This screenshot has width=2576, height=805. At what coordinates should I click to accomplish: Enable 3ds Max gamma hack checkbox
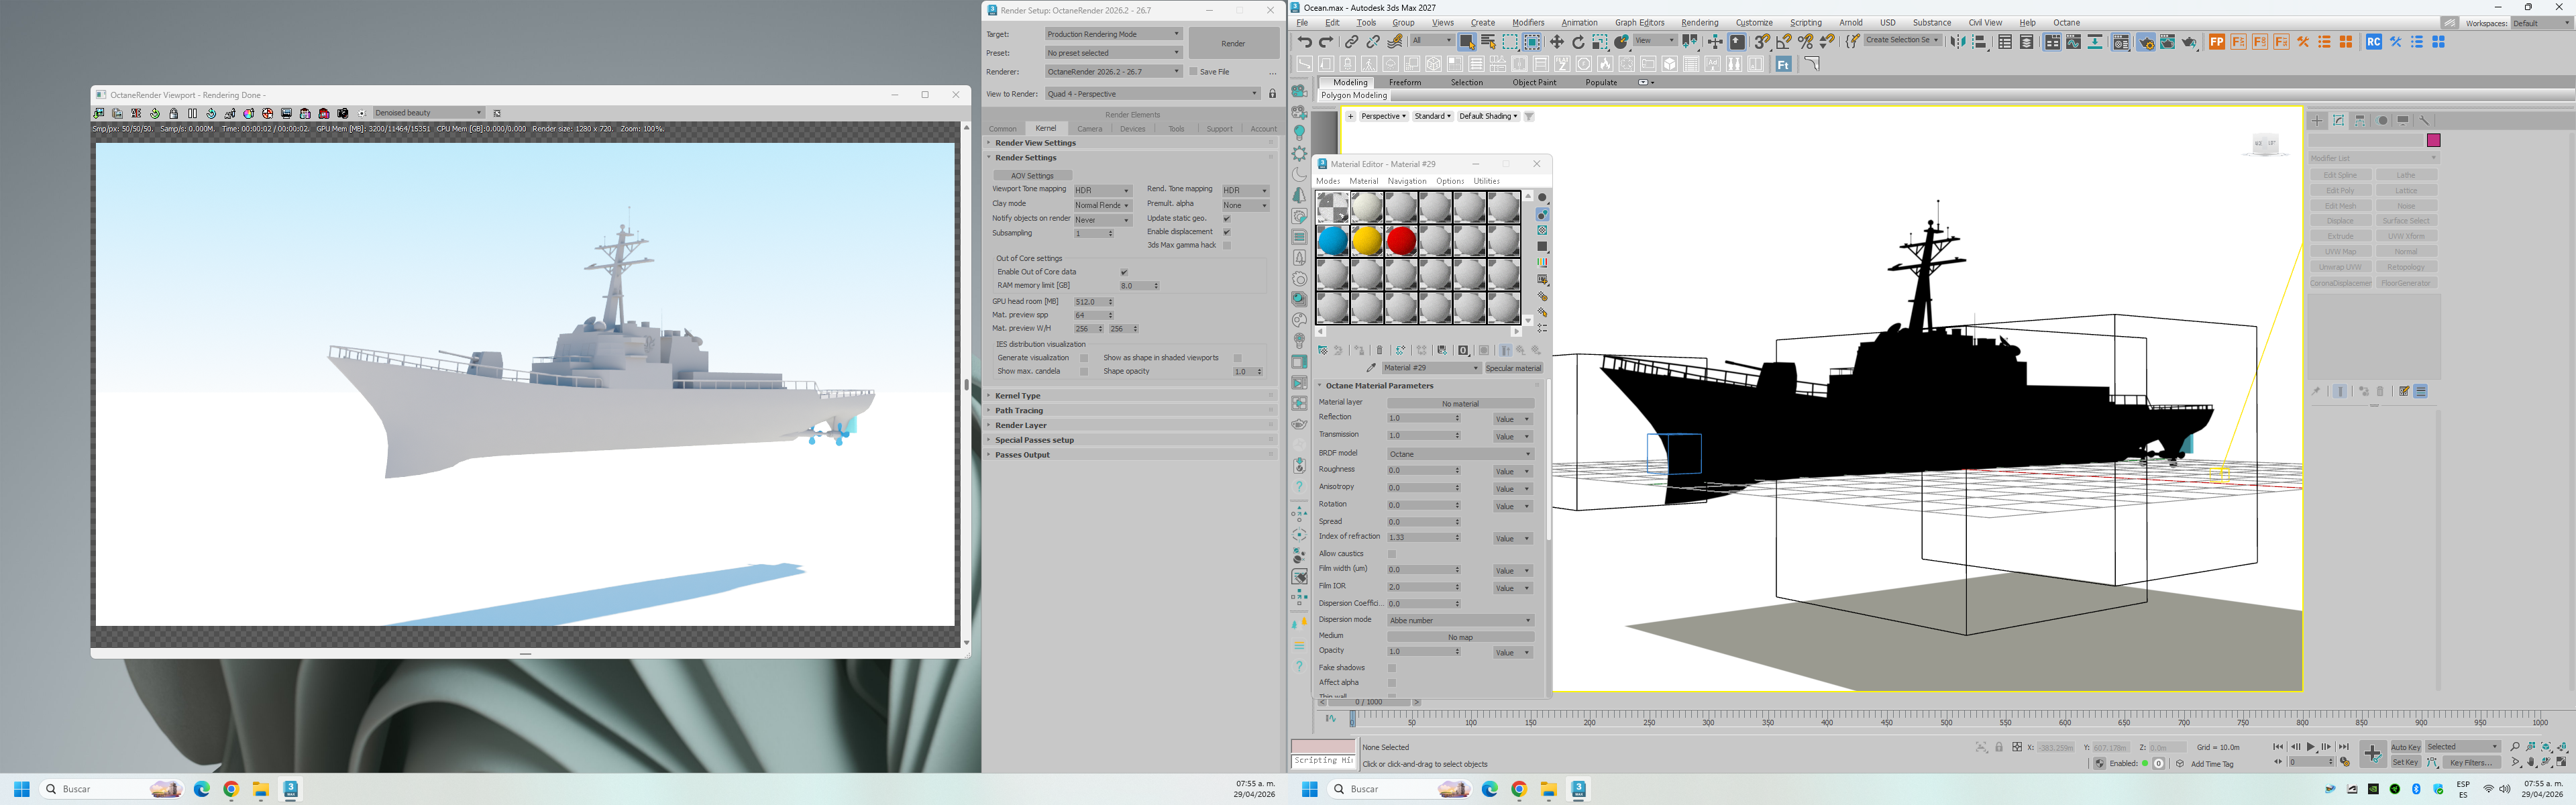pyautogui.click(x=1227, y=246)
